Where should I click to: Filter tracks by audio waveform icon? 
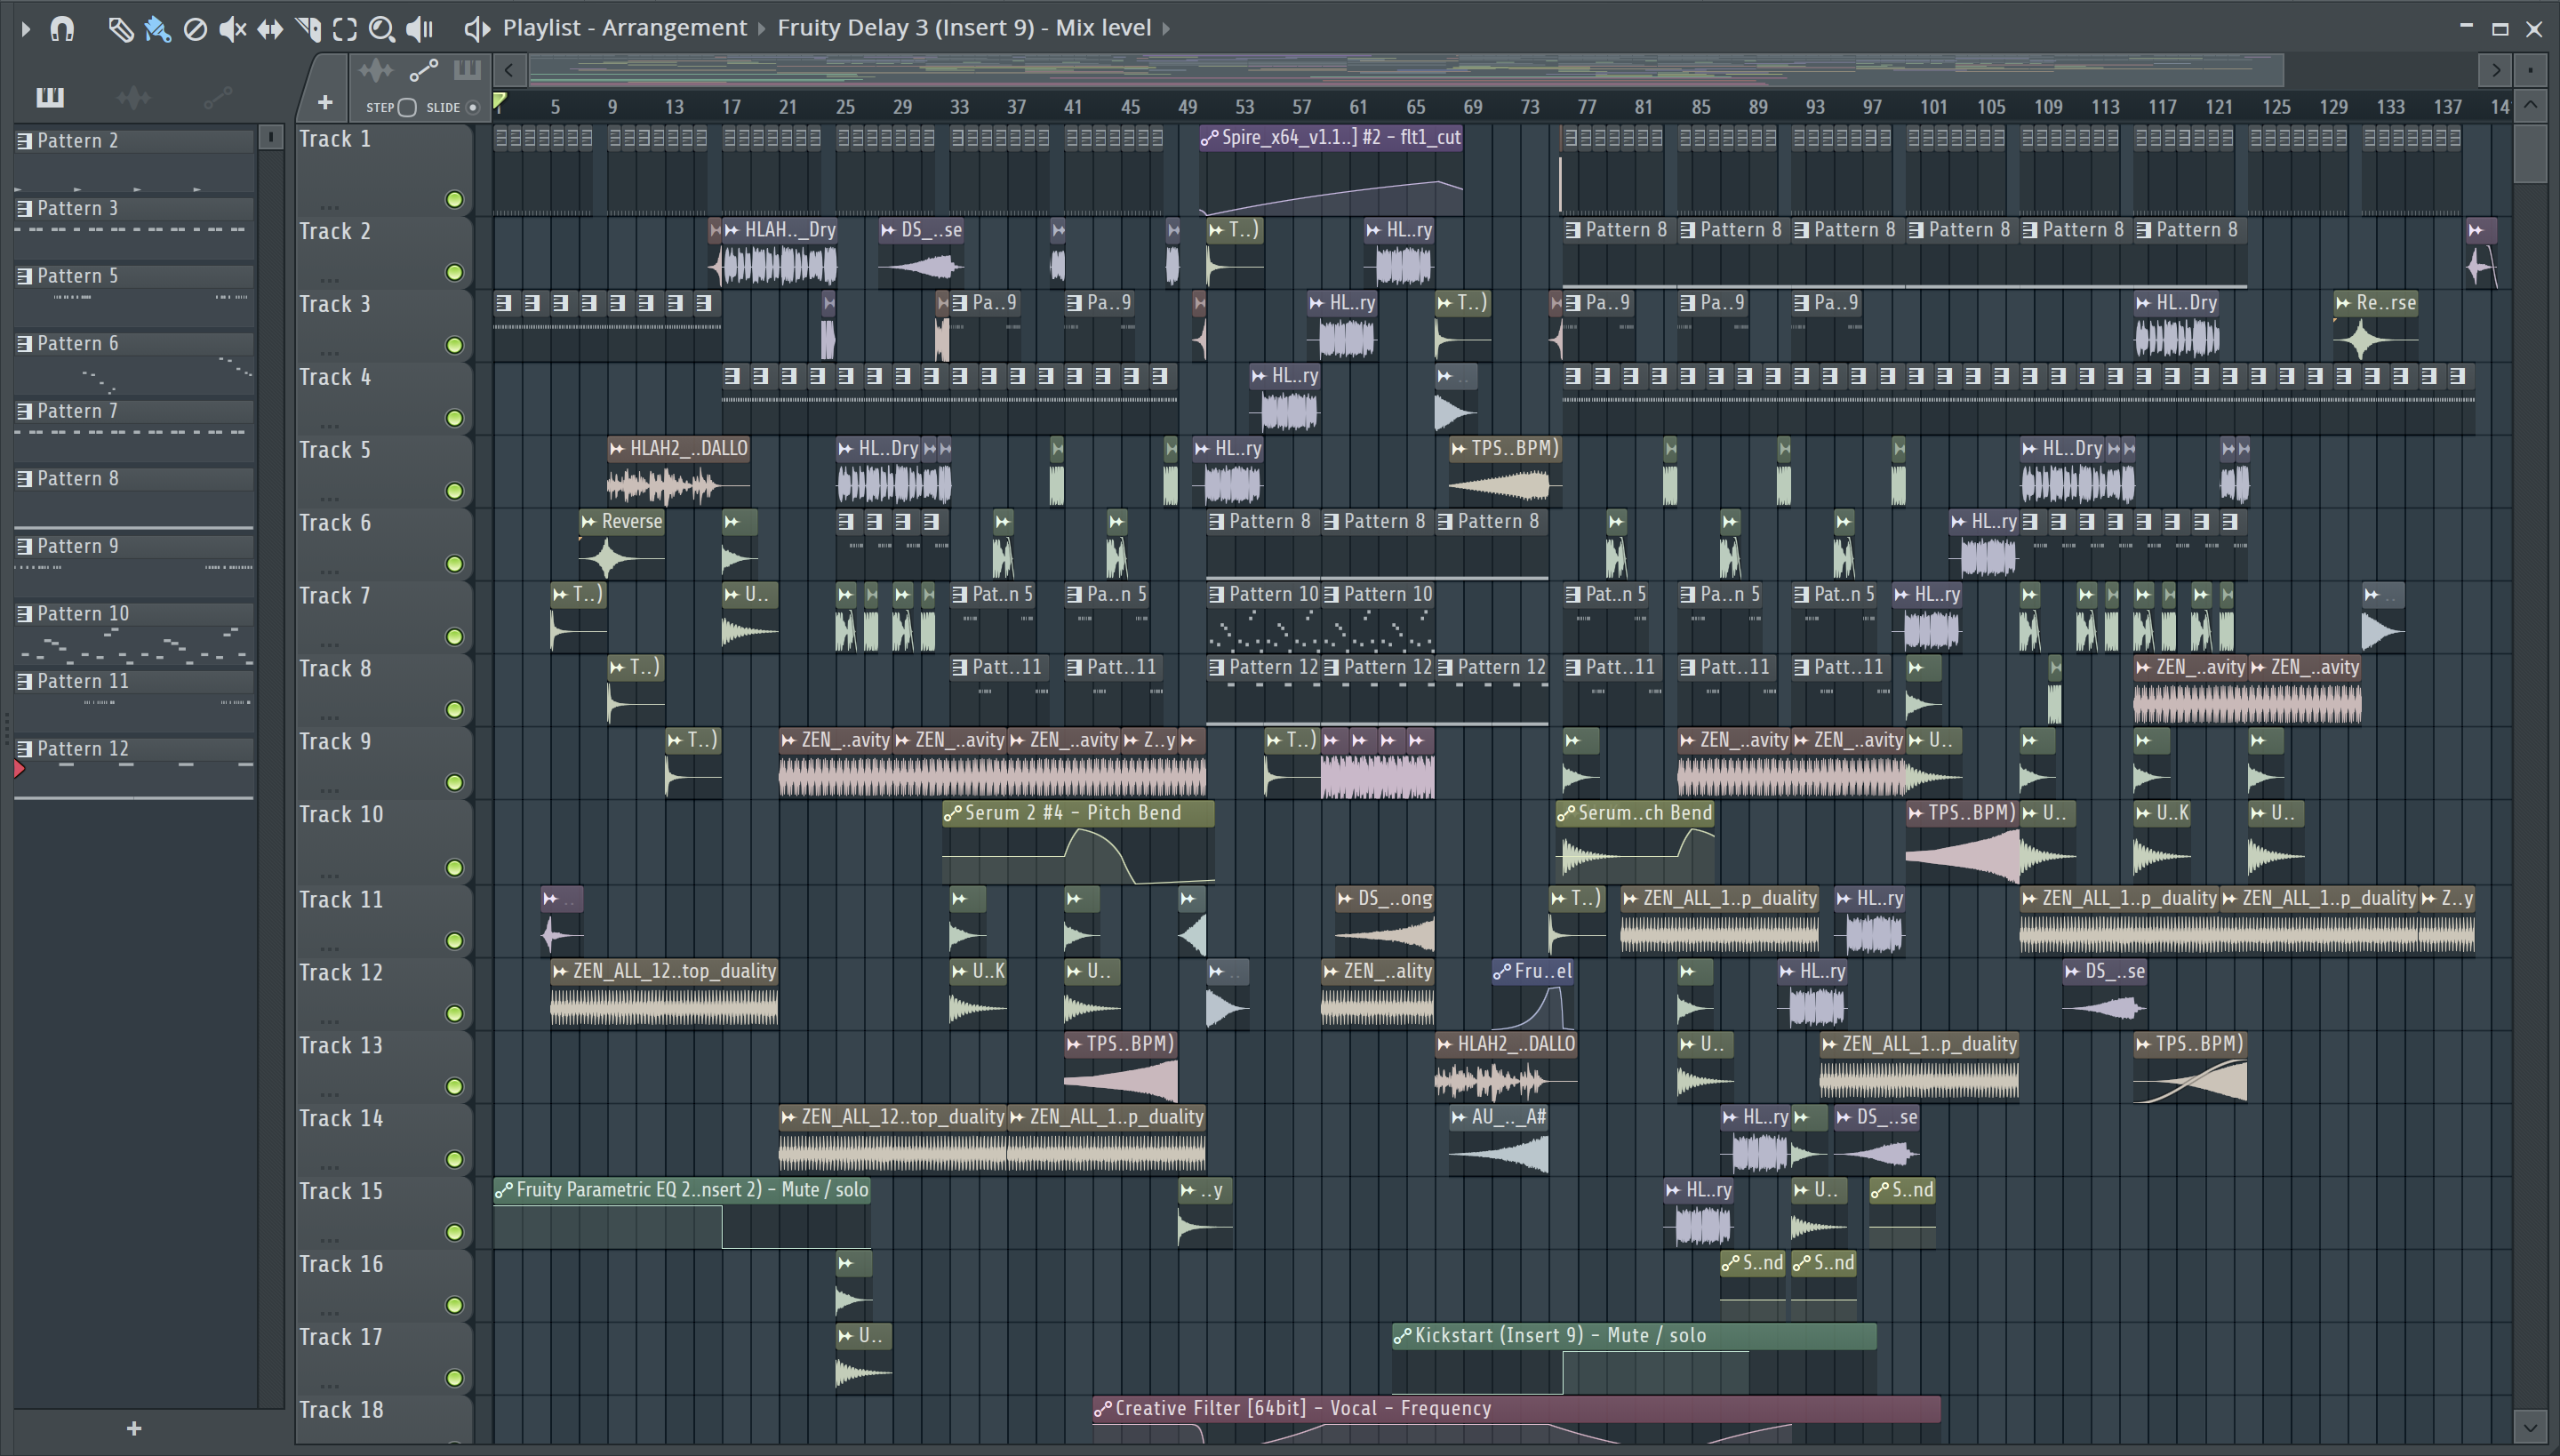click(376, 70)
